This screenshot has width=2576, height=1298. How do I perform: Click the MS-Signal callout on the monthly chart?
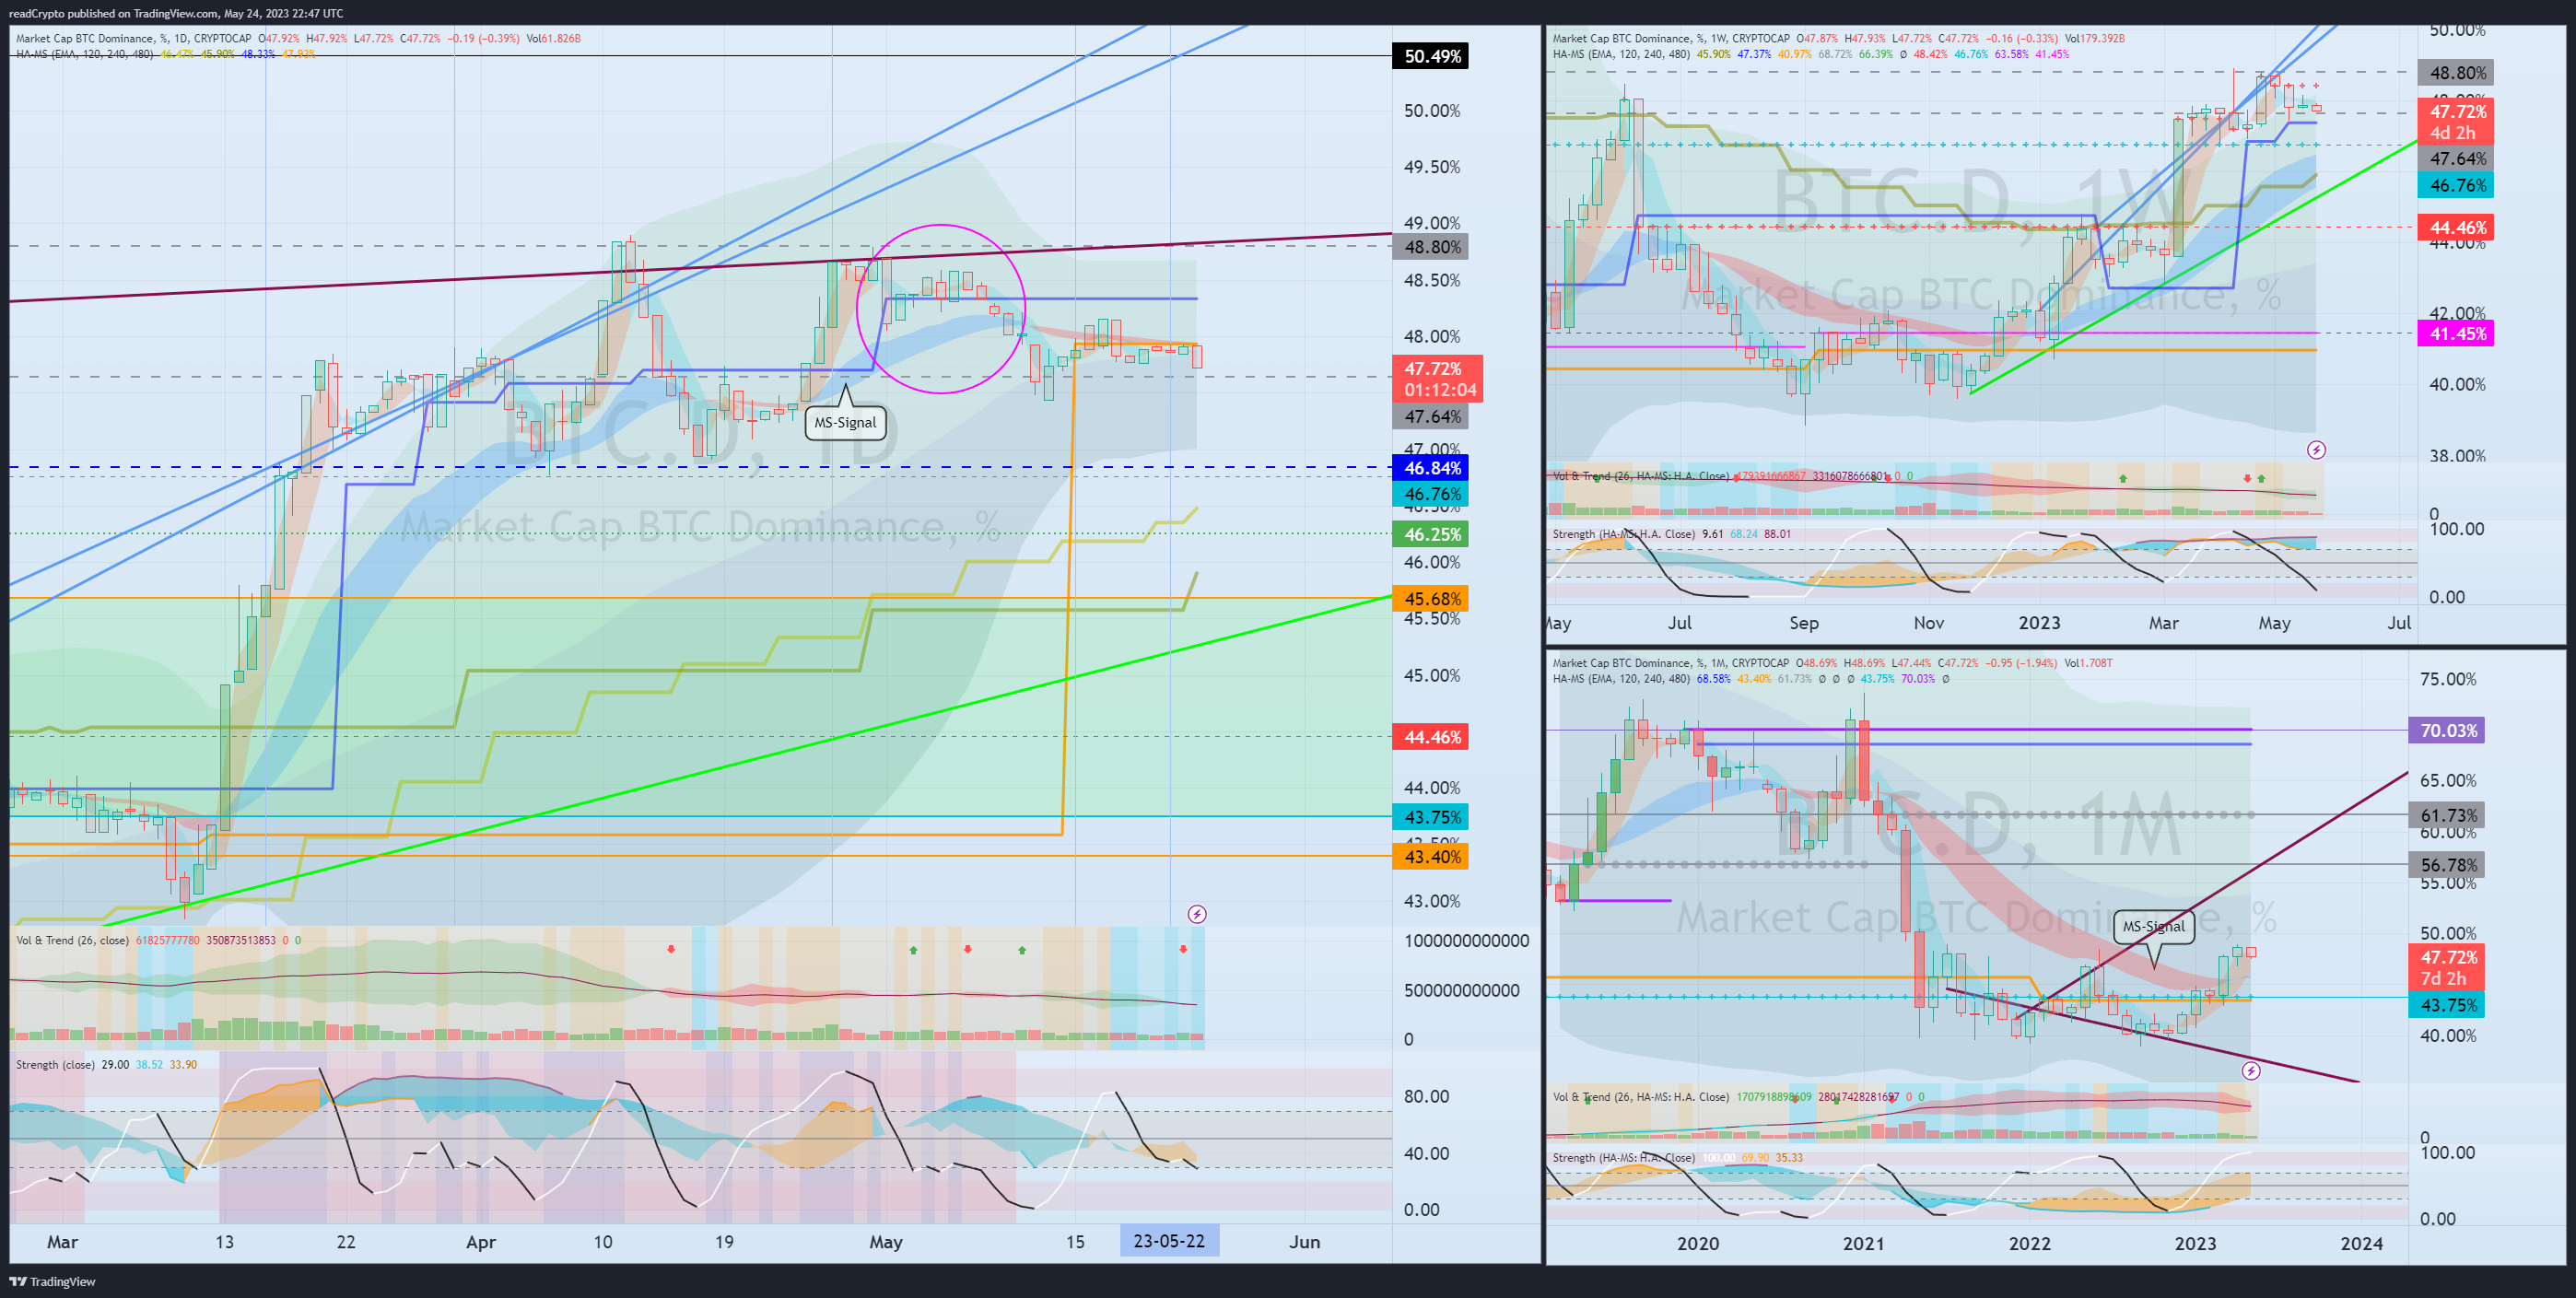pos(2153,926)
